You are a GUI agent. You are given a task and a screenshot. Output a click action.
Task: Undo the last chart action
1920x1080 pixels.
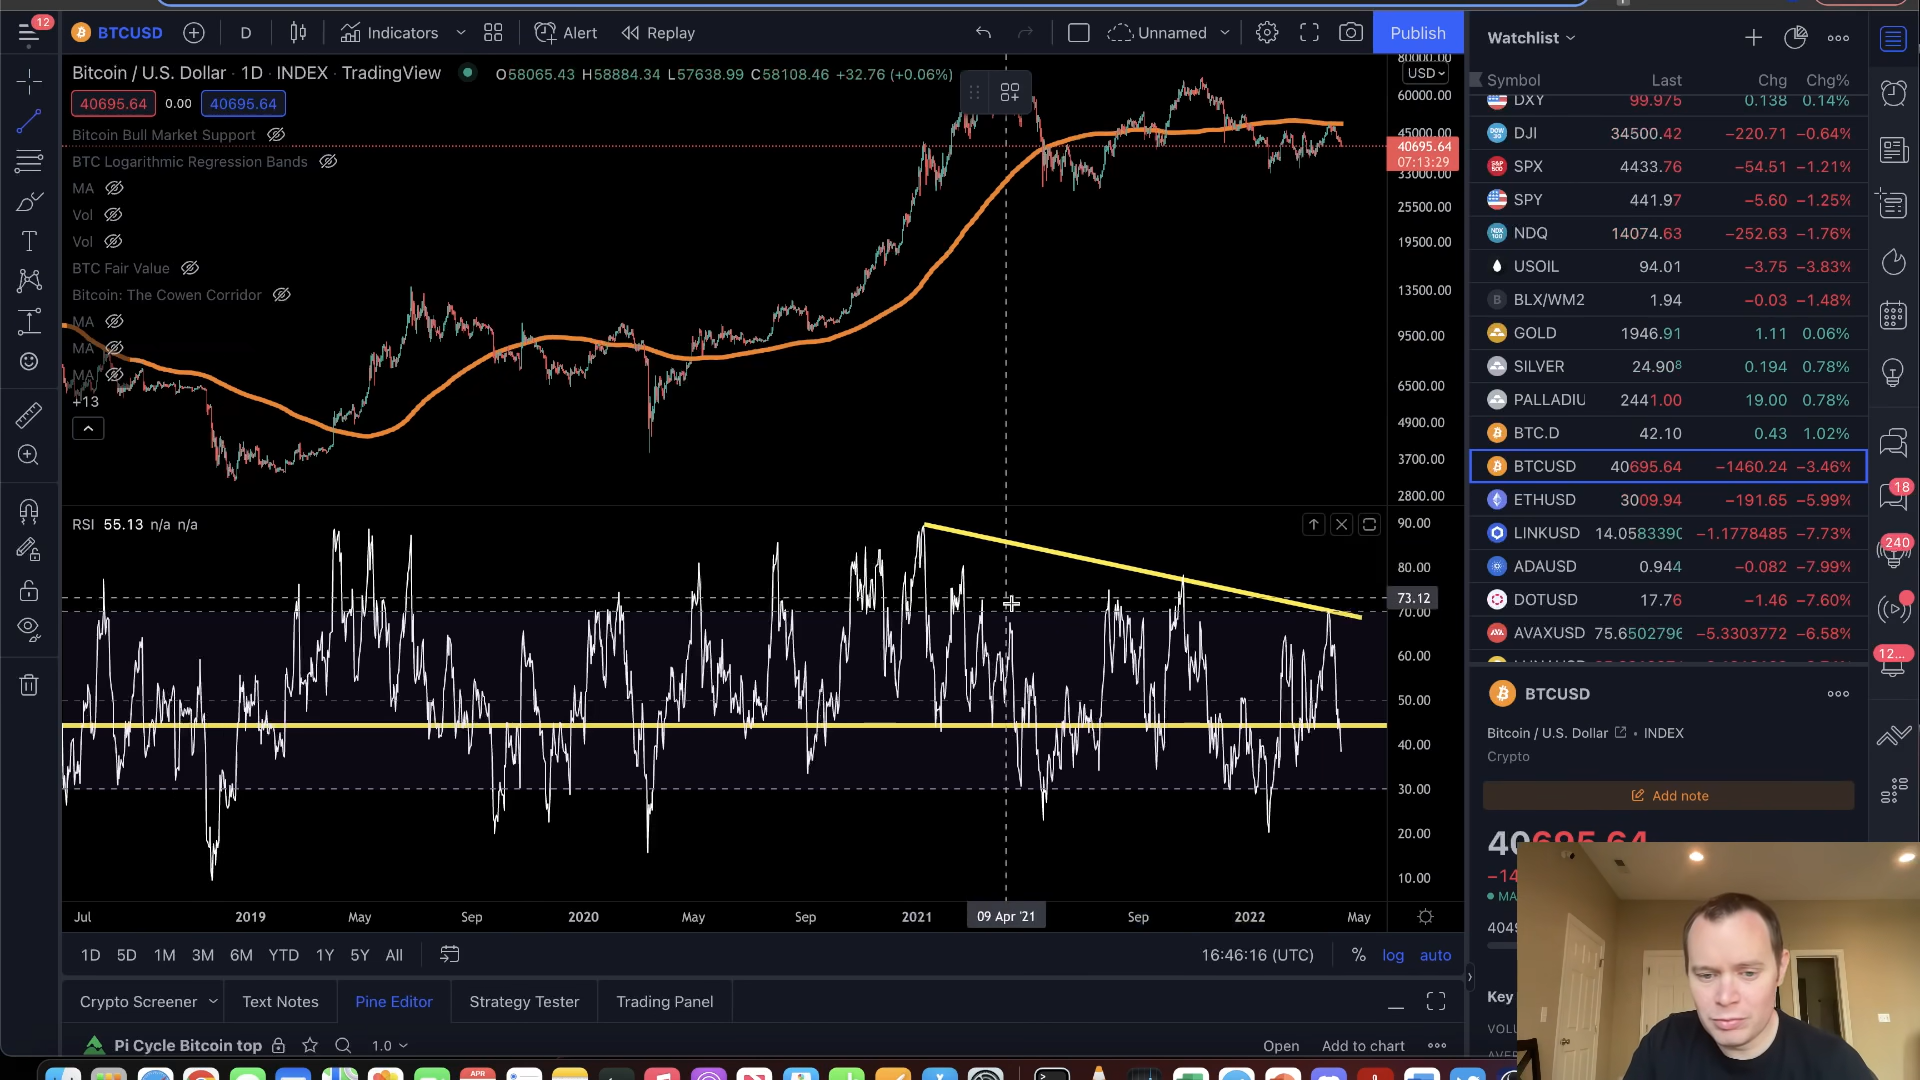[984, 33]
